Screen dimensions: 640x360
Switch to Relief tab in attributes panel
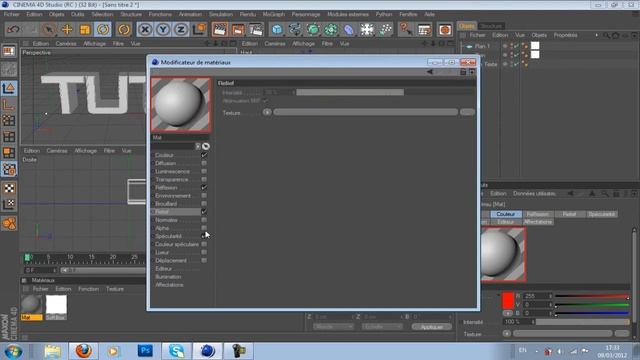click(x=569, y=214)
